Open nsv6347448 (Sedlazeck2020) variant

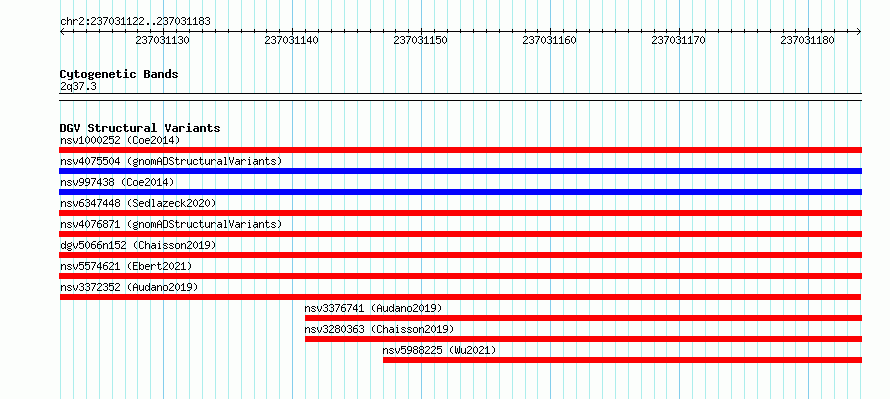[x=138, y=203]
